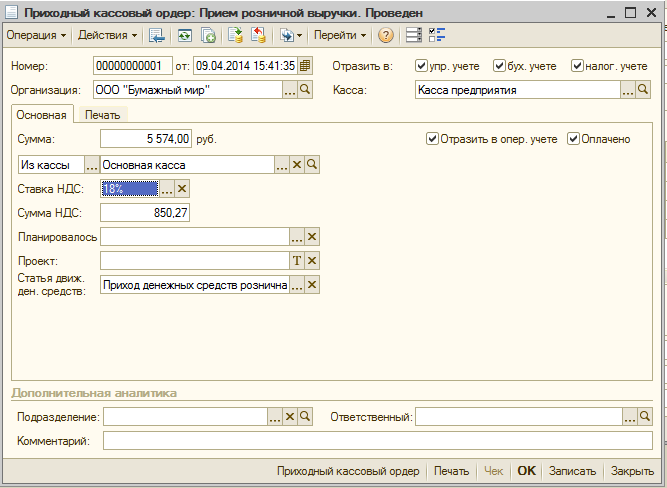Click the Подразделение input field
The image size is (667, 488).
pos(185,417)
